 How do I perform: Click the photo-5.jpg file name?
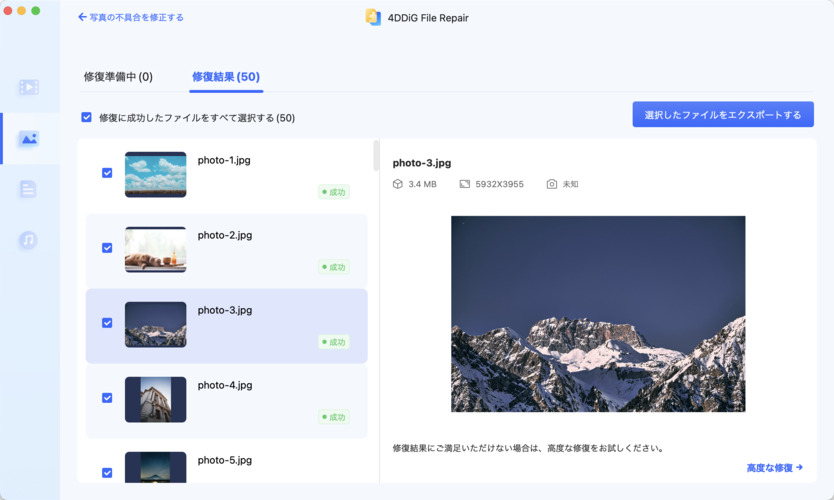pos(224,460)
